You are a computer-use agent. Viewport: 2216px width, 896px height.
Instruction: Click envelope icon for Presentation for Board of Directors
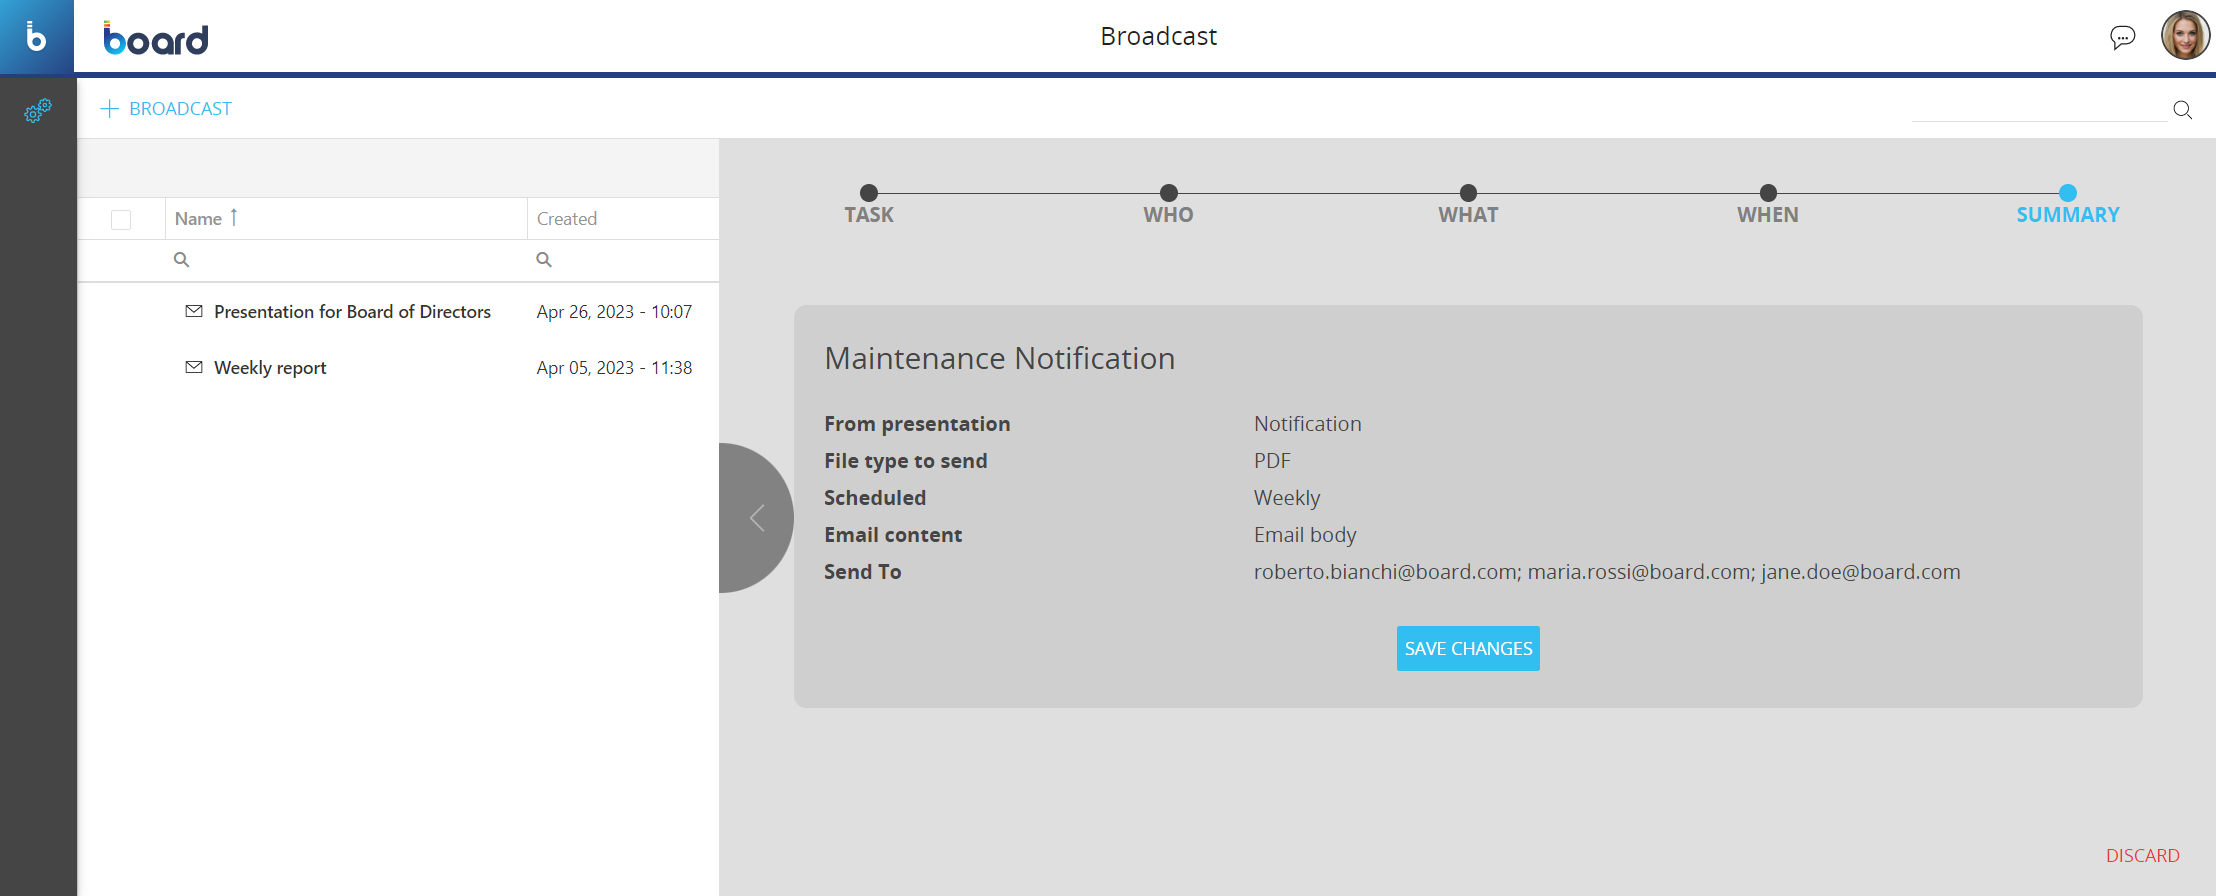coord(194,311)
